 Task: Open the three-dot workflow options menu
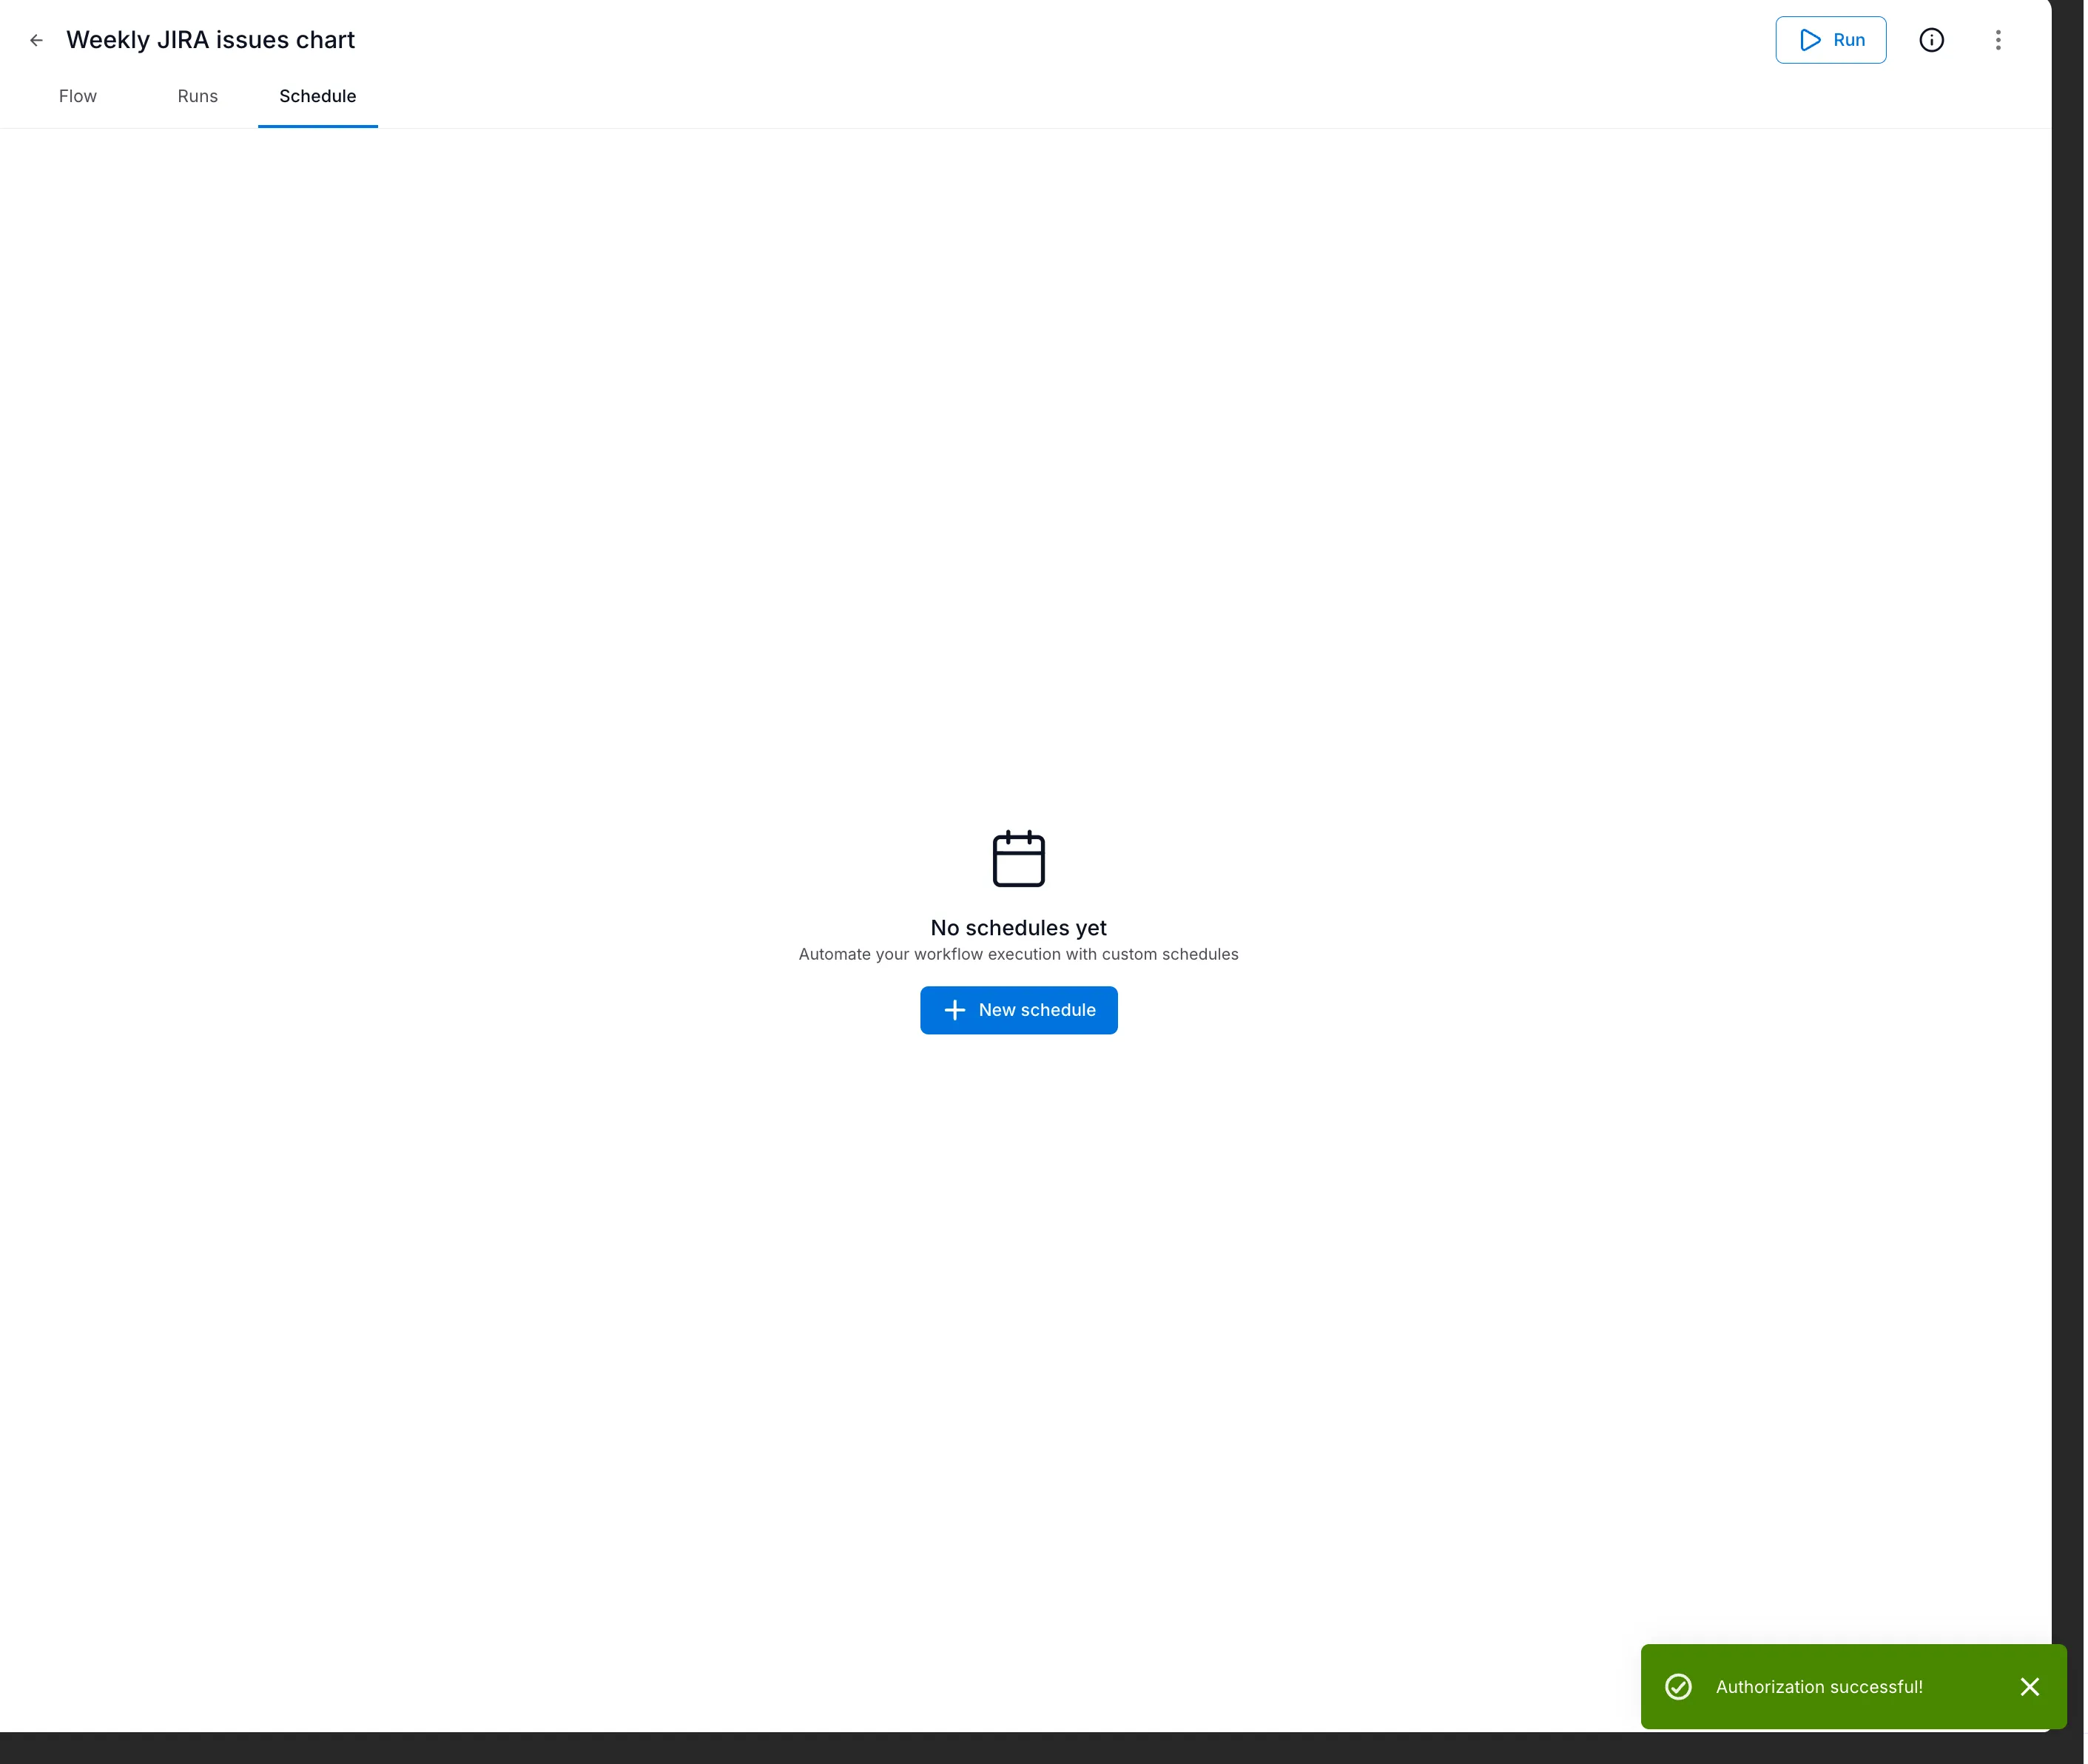tap(1998, 40)
